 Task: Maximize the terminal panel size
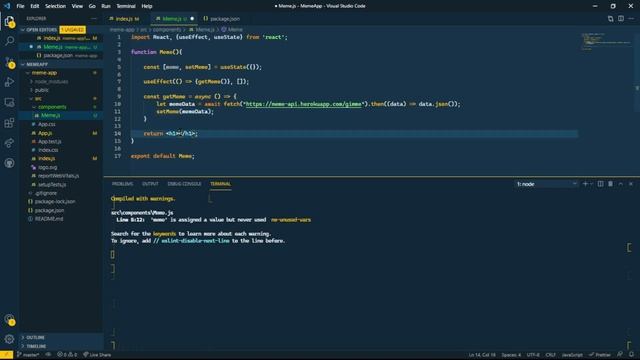[621, 184]
